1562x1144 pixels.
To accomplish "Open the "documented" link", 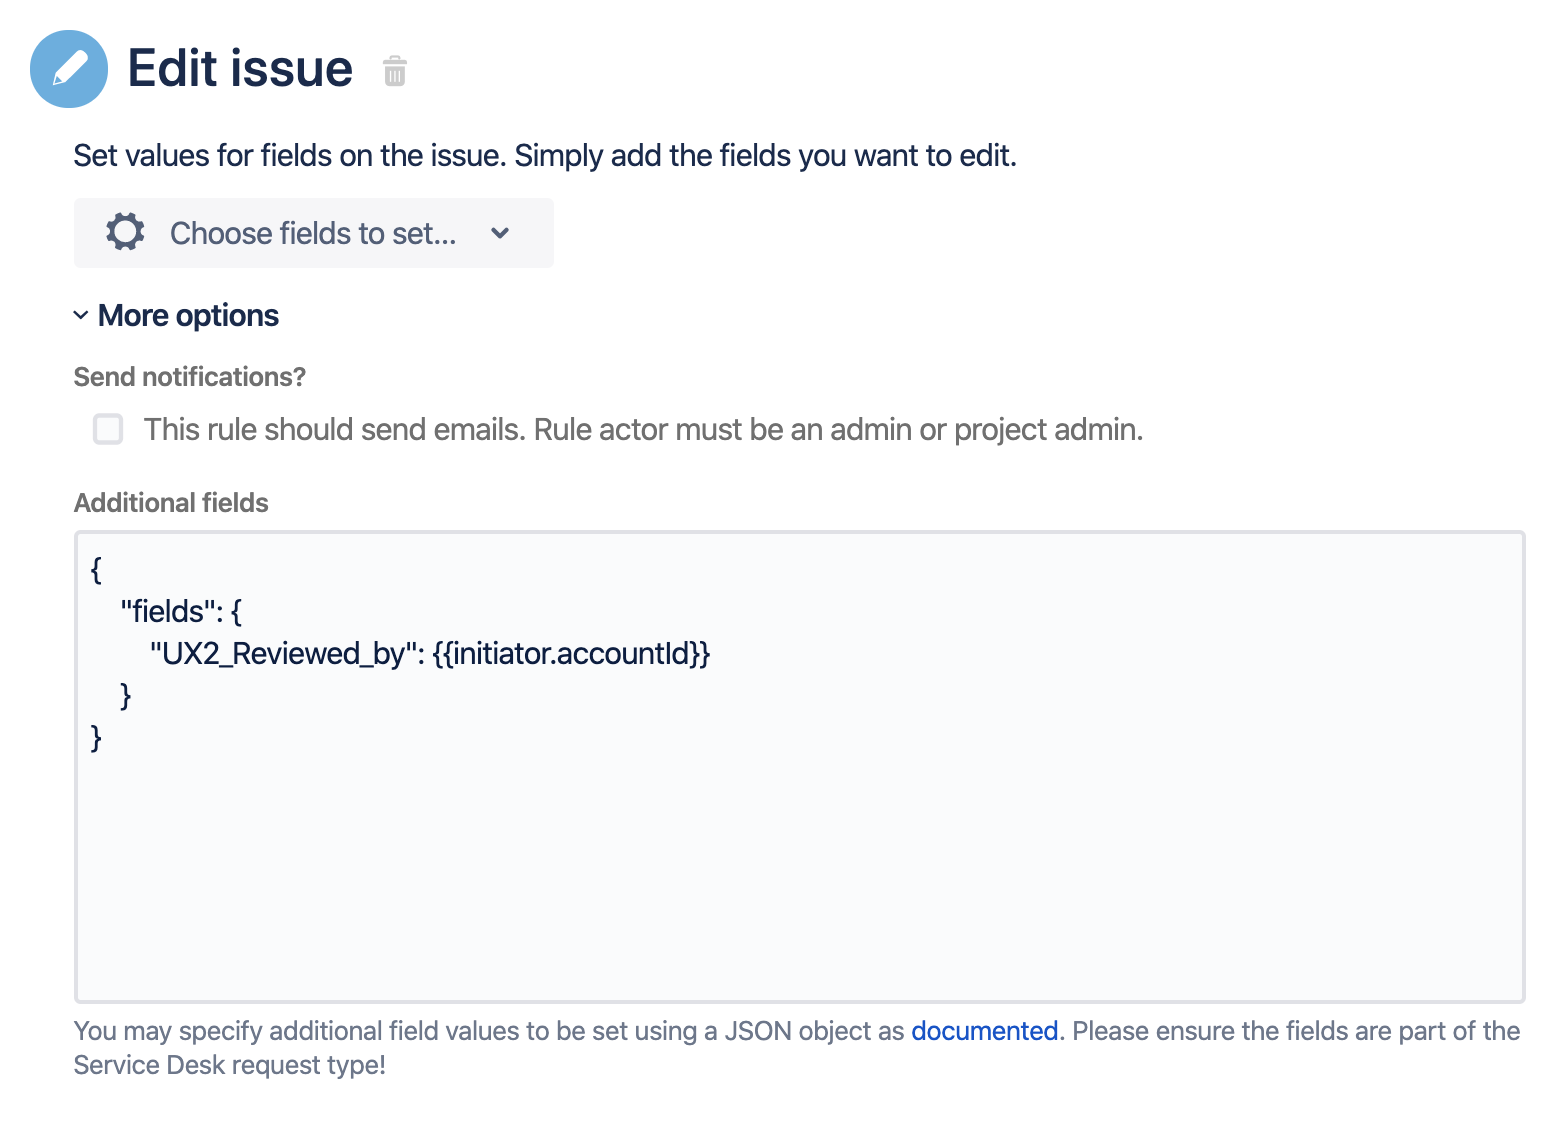I will click(x=984, y=1031).
